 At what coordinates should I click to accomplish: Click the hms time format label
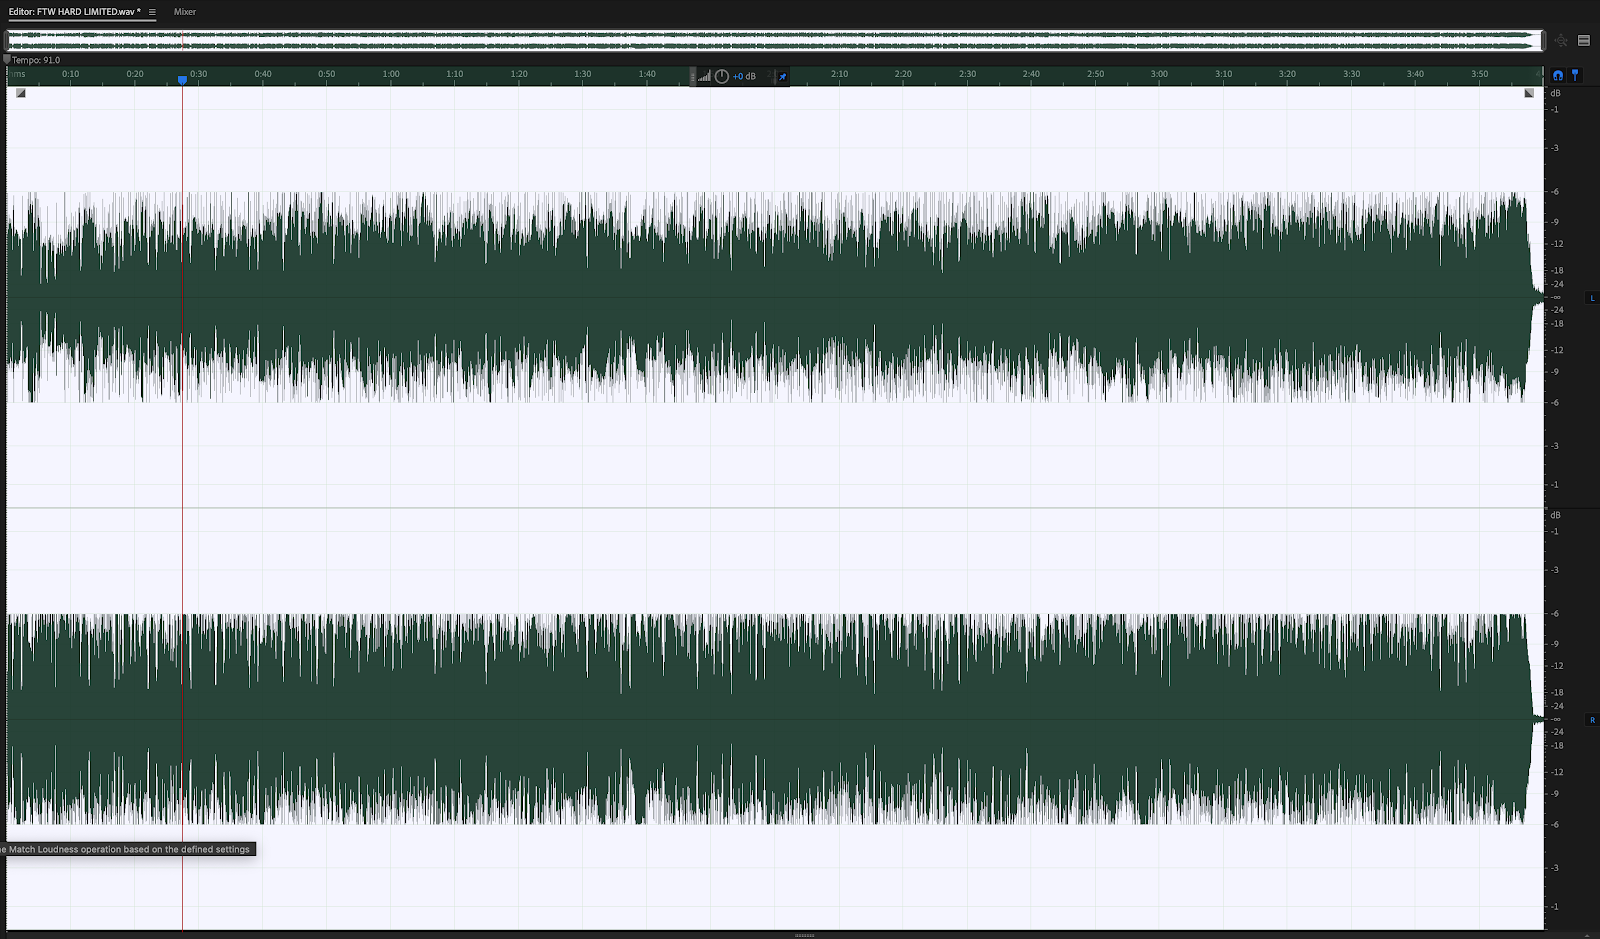tap(17, 74)
